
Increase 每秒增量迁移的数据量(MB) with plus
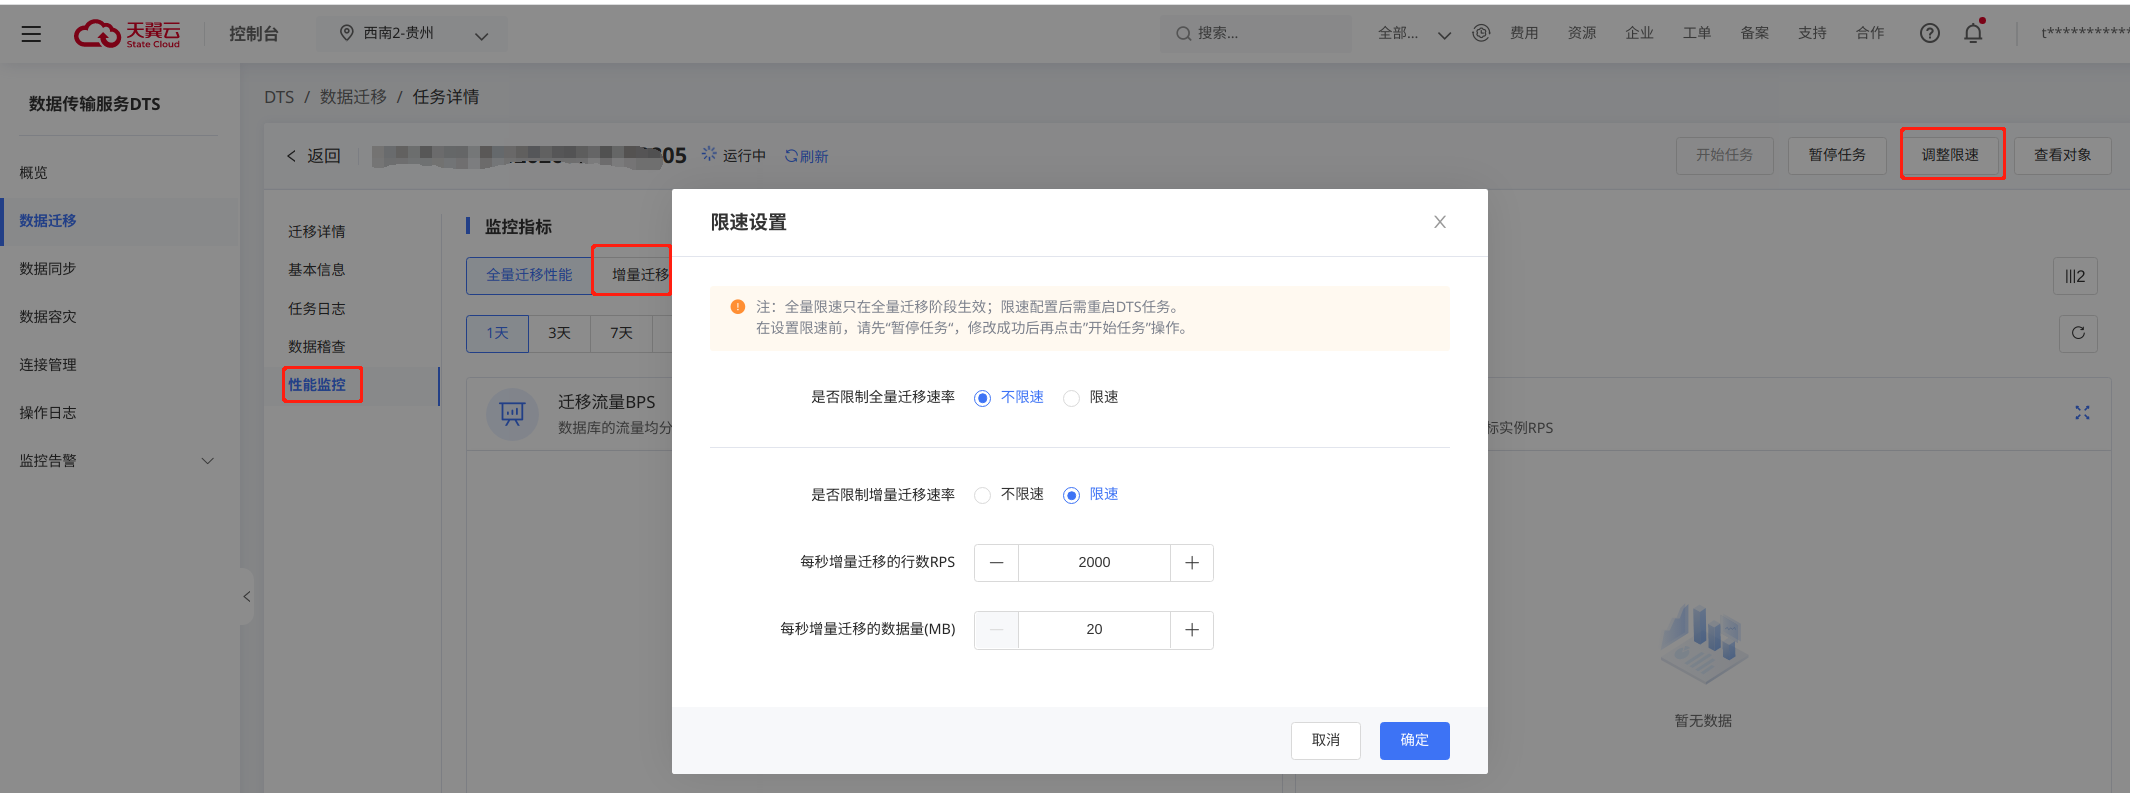[x=1192, y=630]
